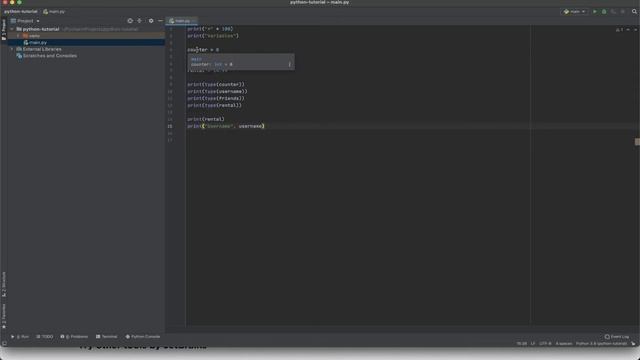Viewport: 640px width, 360px height.
Task: Go to previous highlighted problem arrow
Action: tap(628, 30)
